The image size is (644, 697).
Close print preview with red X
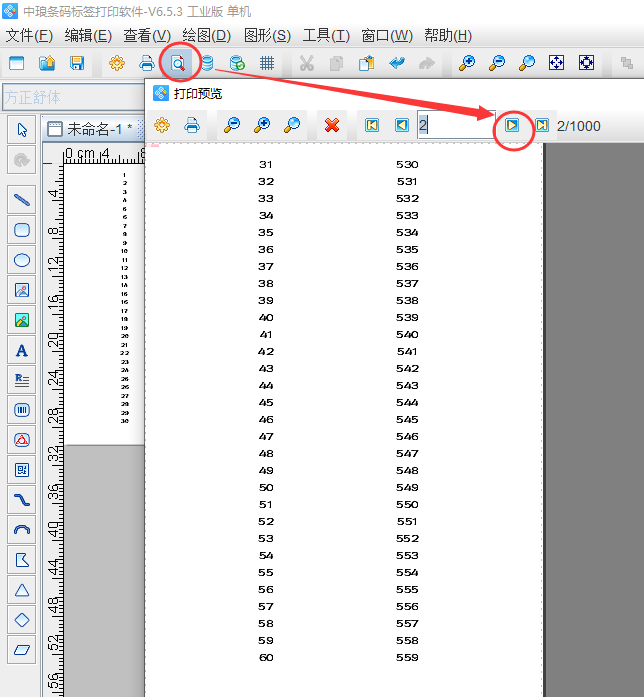pos(332,125)
